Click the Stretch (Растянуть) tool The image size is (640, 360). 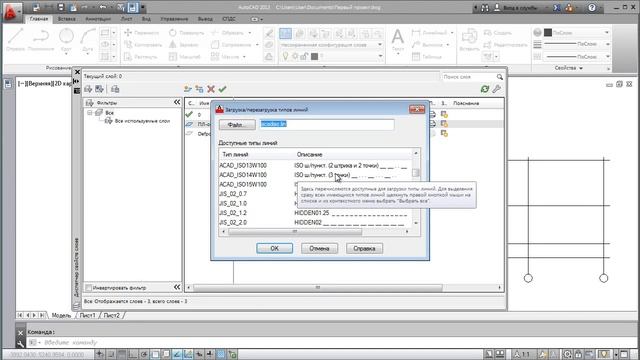click(x=141, y=57)
